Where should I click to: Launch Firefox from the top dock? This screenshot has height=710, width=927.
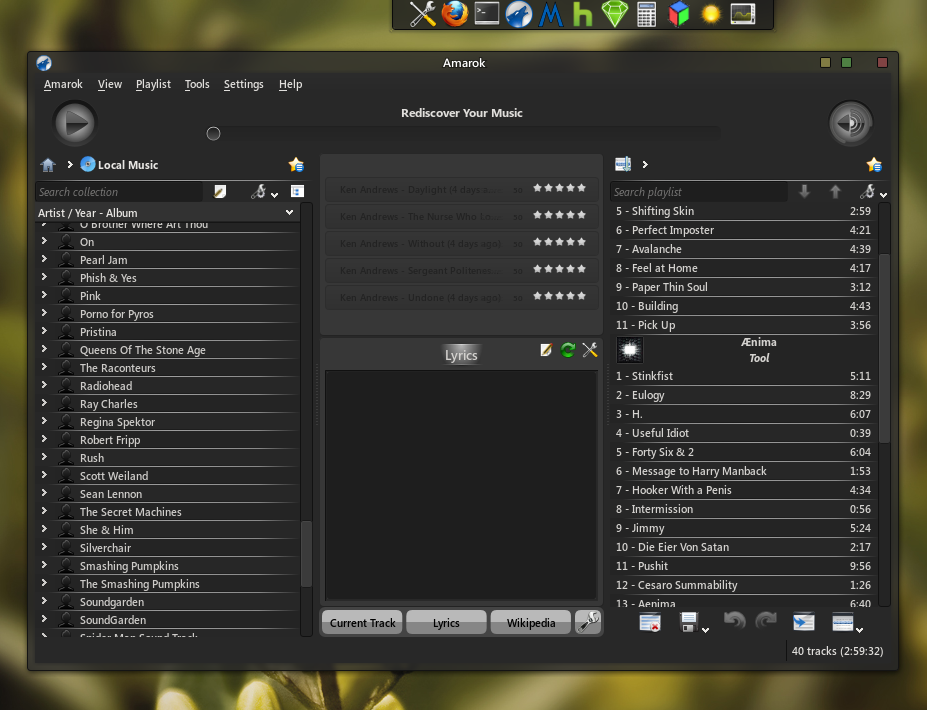click(x=455, y=14)
